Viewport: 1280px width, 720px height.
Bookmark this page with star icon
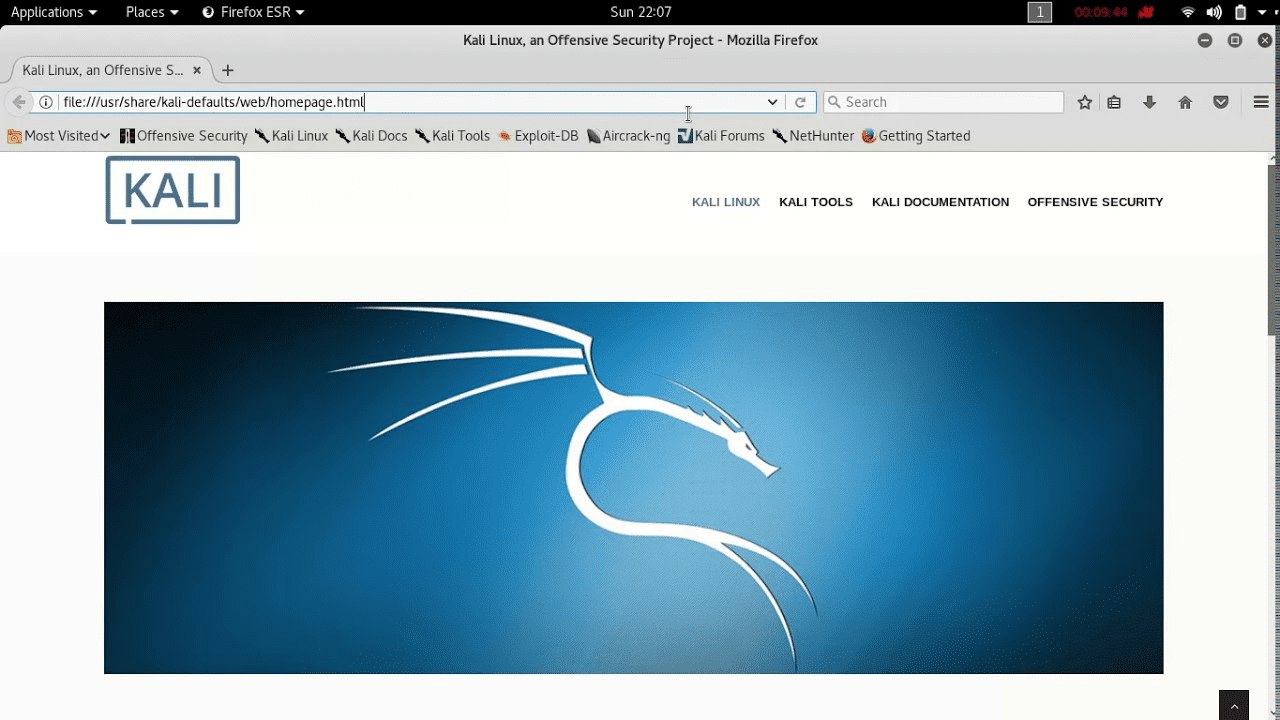pos(1085,102)
